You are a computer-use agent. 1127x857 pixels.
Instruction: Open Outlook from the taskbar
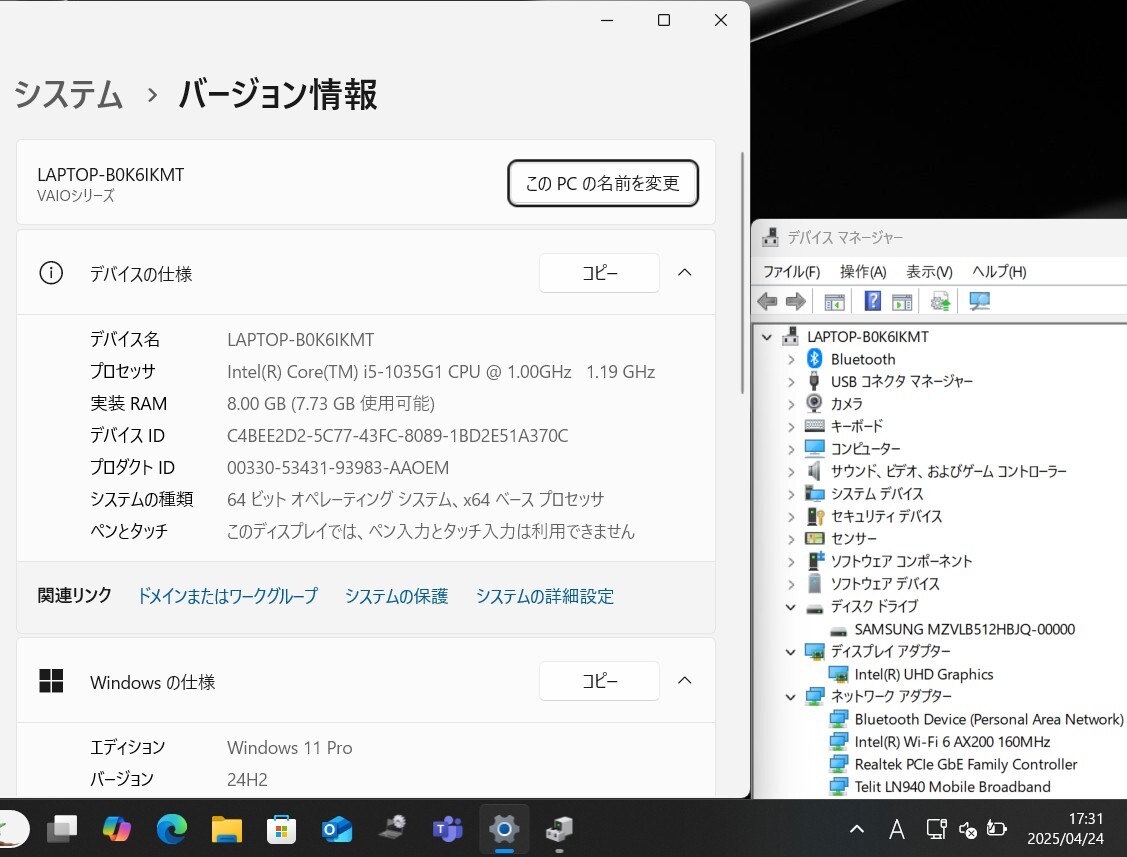[x=336, y=829]
